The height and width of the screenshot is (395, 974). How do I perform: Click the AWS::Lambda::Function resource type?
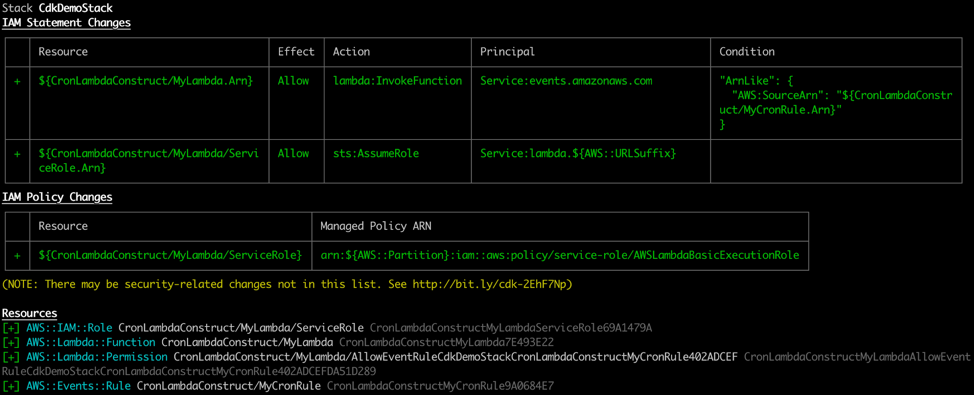91,342
